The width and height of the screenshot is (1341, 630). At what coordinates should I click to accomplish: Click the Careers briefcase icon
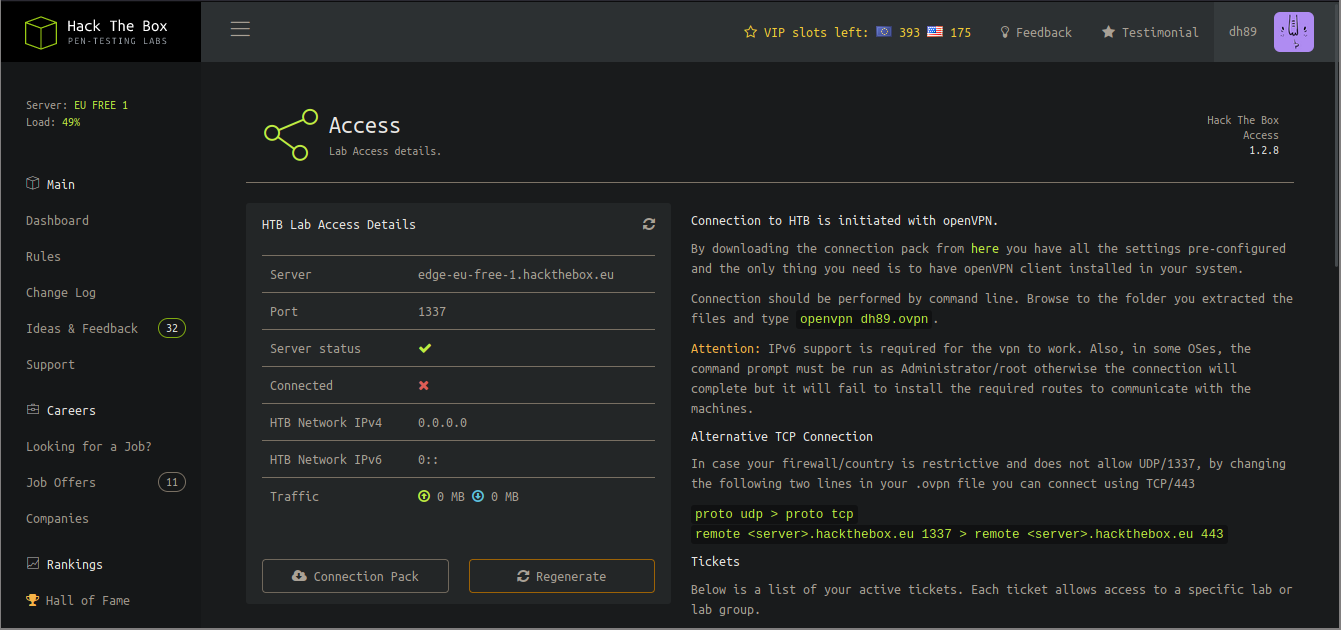[x=33, y=410]
